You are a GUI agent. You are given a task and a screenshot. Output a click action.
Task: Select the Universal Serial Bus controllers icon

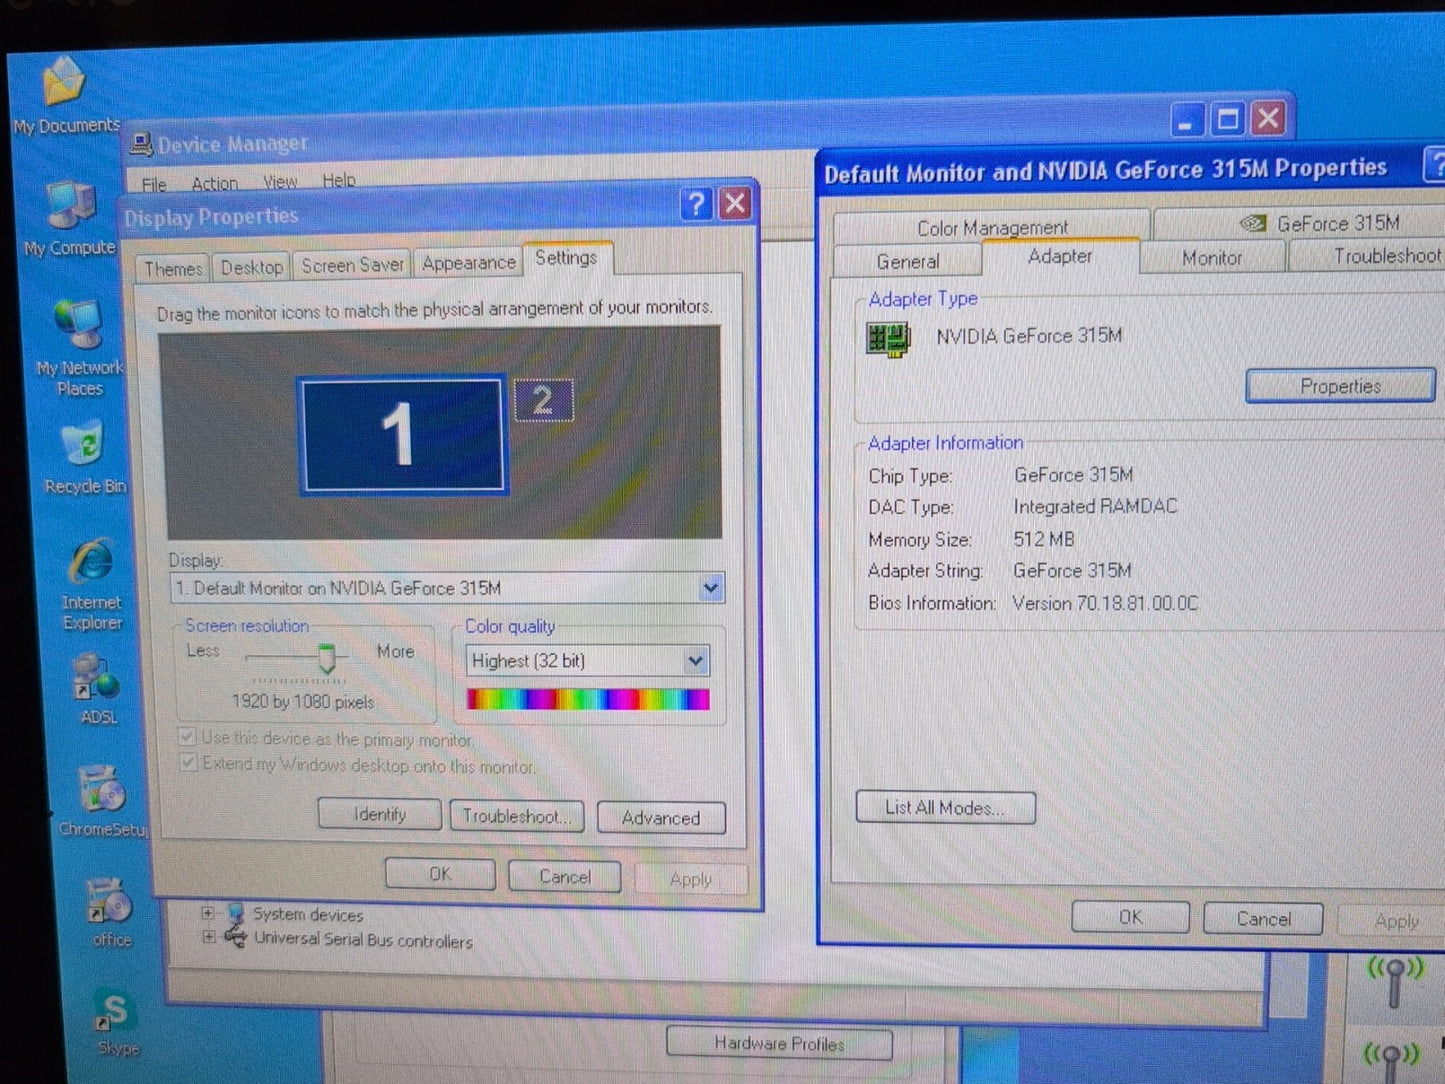[x=236, y=938]
